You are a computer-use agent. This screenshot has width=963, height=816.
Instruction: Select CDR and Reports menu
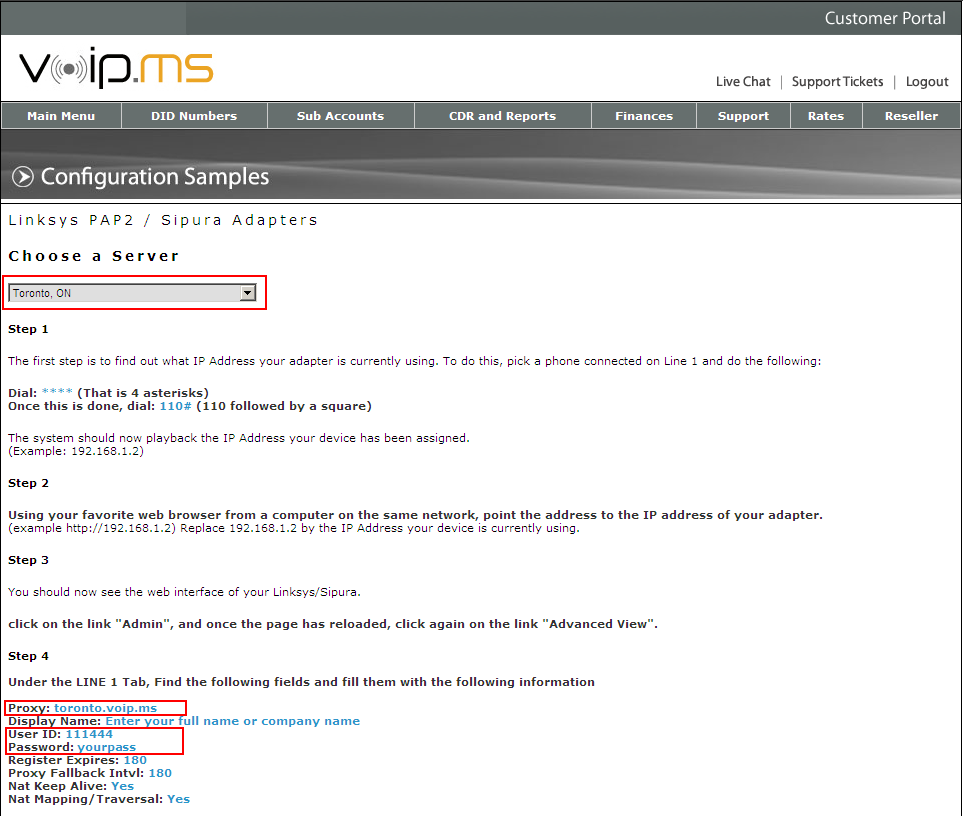point(502,116)
